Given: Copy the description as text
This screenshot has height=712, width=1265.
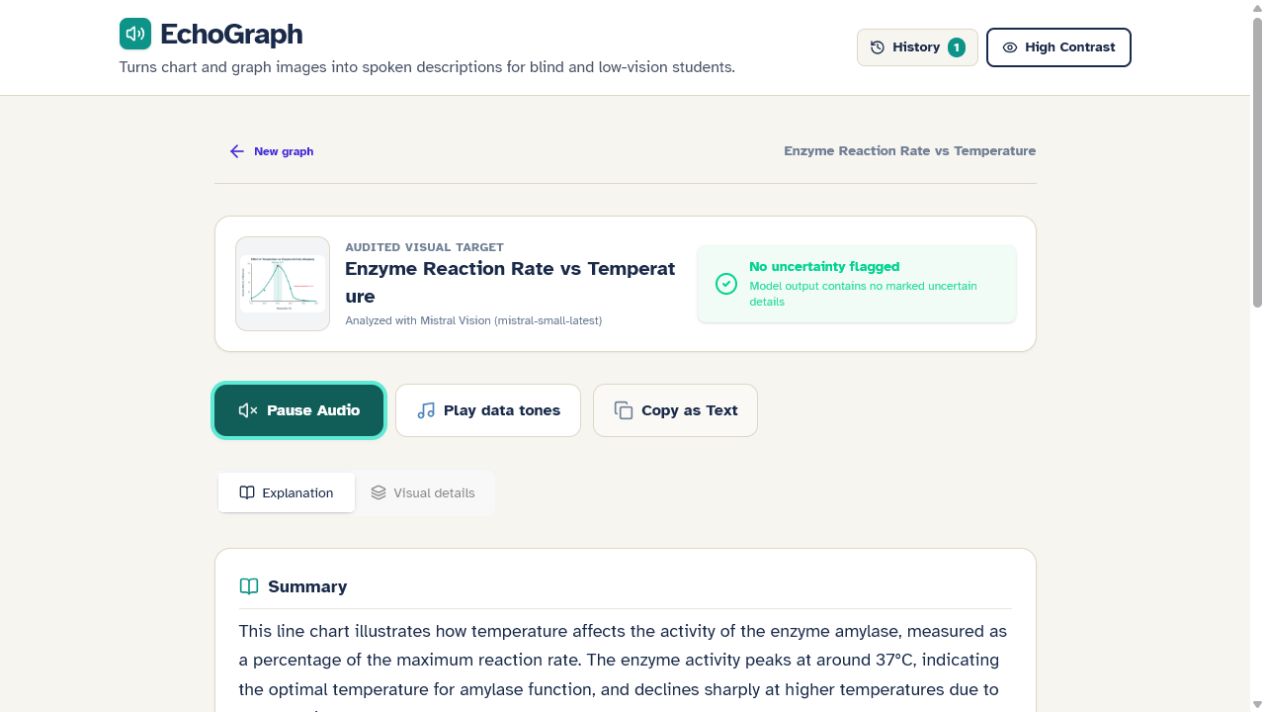Looking at the screenshot, I should pos(675,410).
